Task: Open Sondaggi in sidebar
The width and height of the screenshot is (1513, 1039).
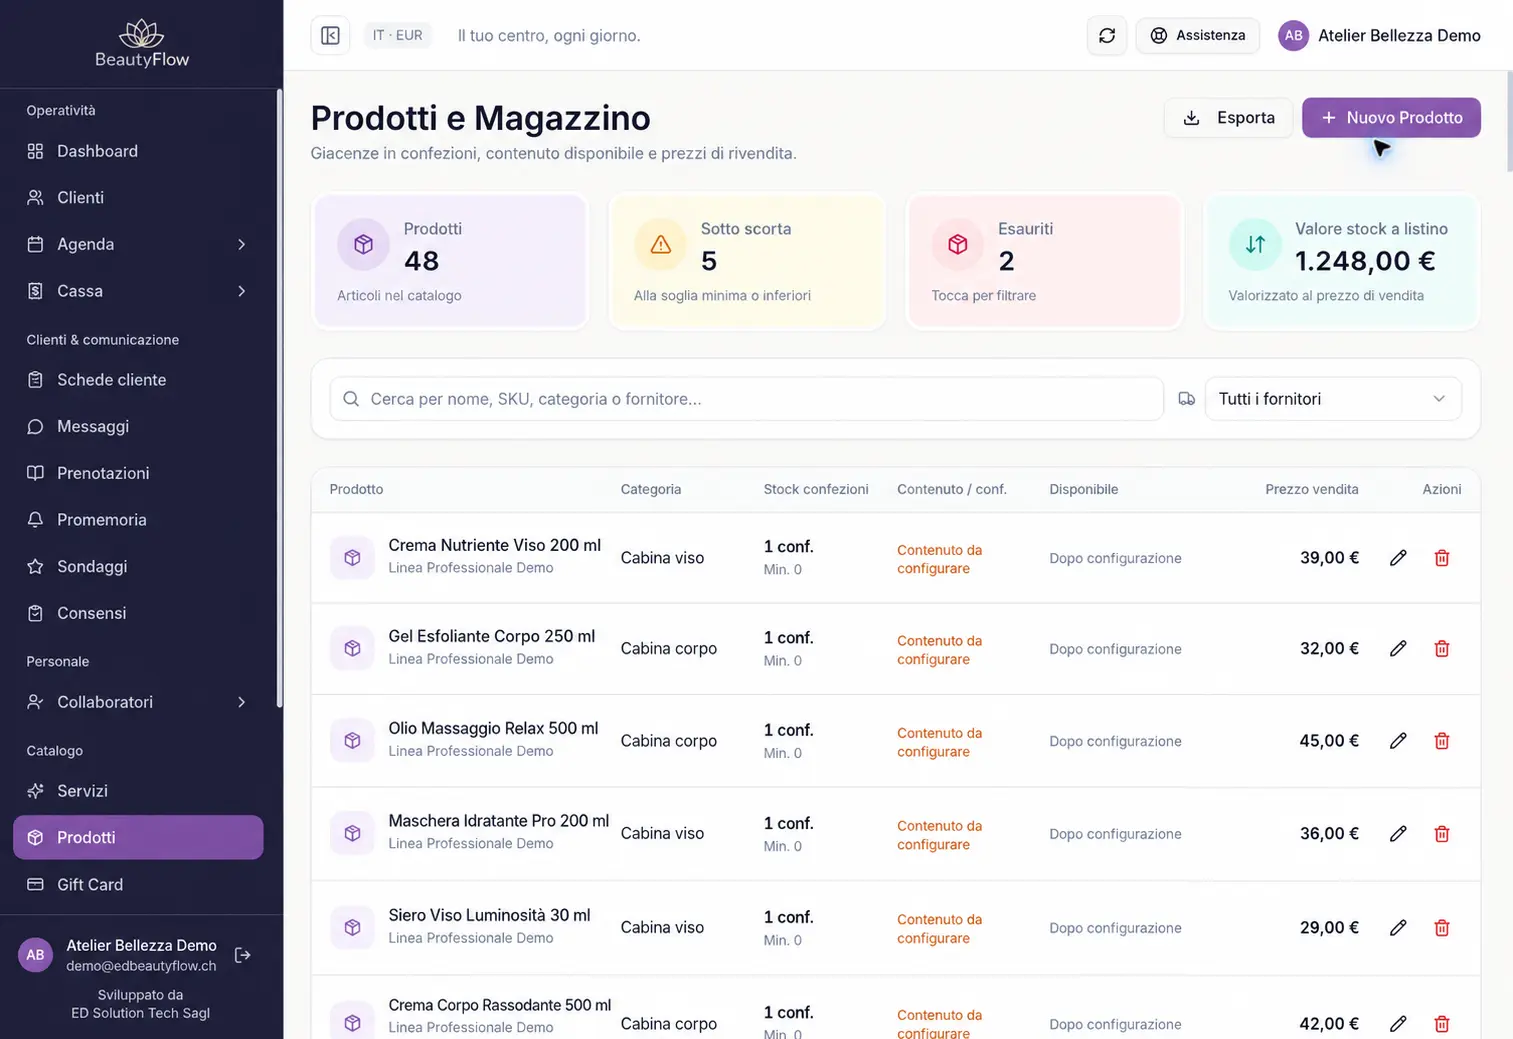Action: (138, 567)
